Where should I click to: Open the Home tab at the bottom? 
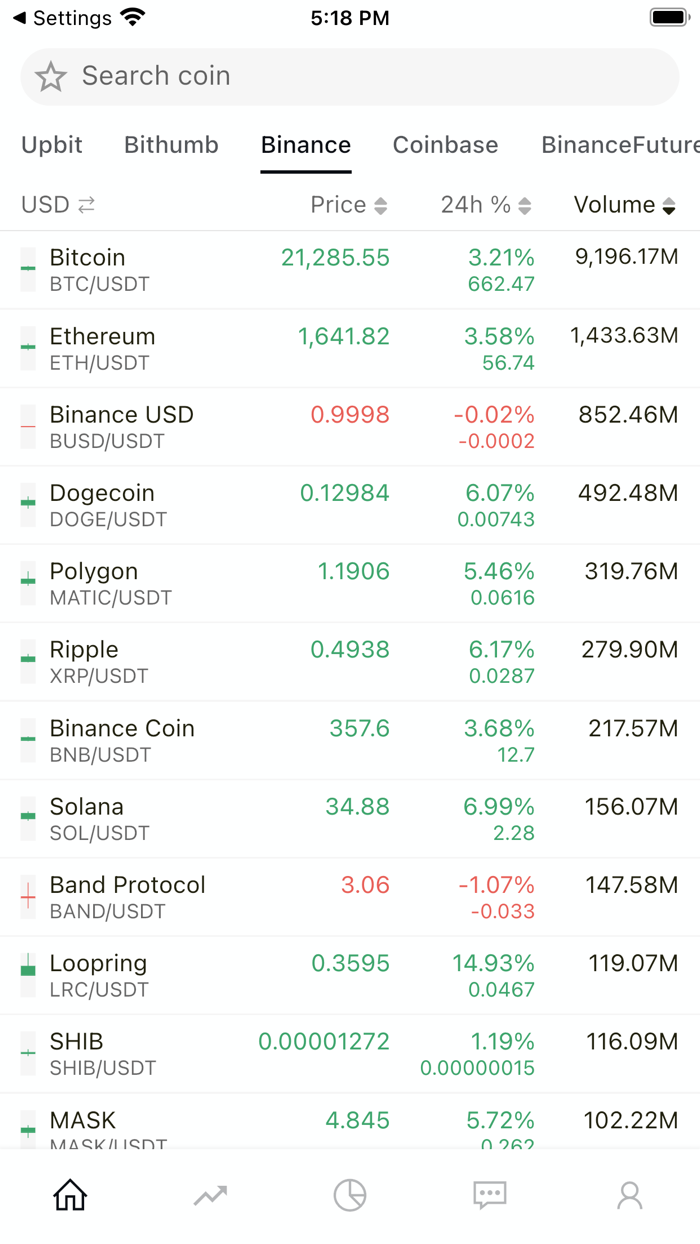68,1195
